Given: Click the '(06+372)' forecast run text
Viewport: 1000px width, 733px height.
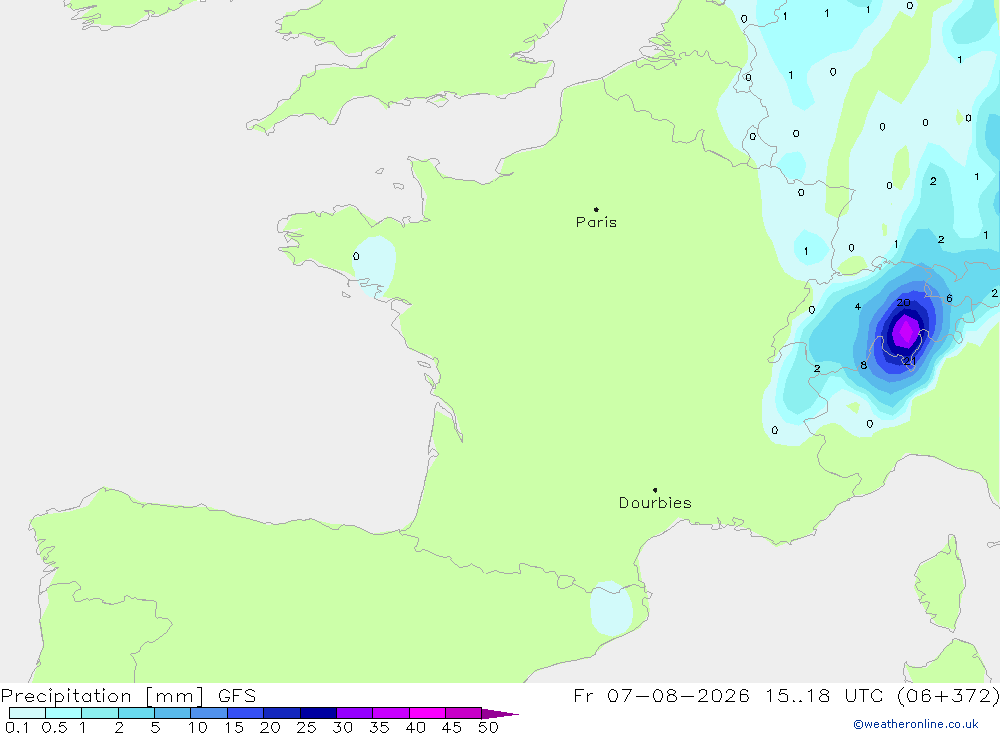Looking at the screenshot, I should click(x=948, y=696).
